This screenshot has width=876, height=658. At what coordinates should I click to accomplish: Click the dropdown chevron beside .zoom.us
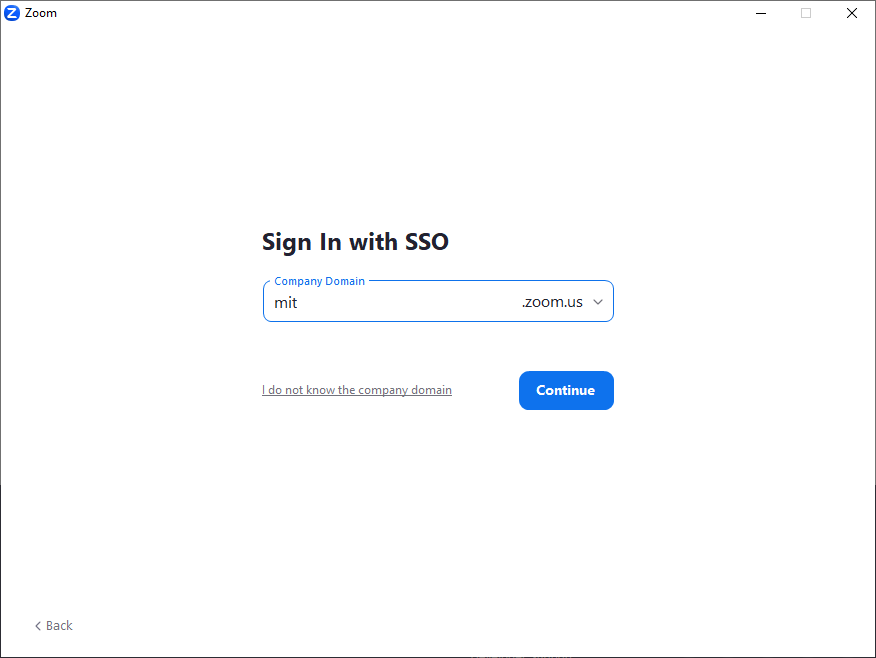(598, 301)
